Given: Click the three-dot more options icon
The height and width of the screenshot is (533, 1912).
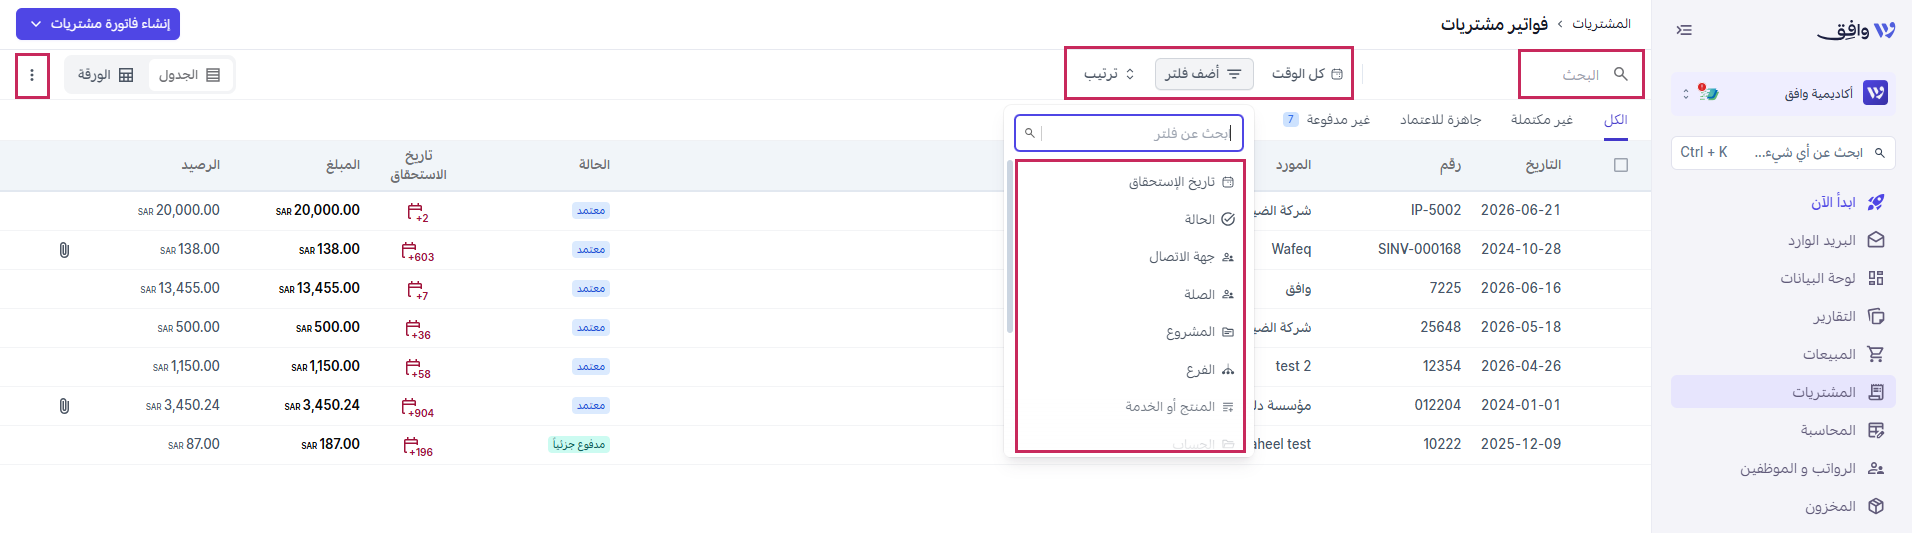Looking at the screenshot, I should (x=32, y=75).
